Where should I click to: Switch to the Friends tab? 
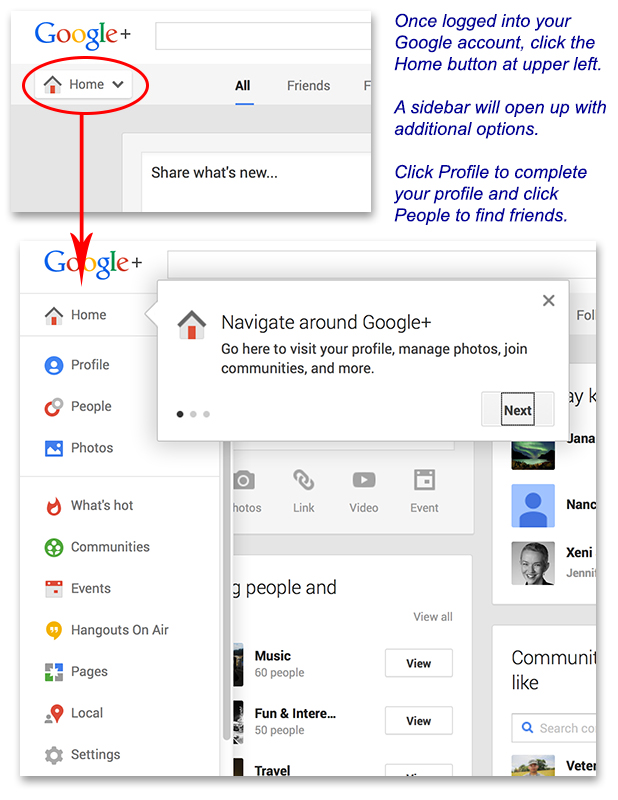pyautogui.click(x=308, y=86)
